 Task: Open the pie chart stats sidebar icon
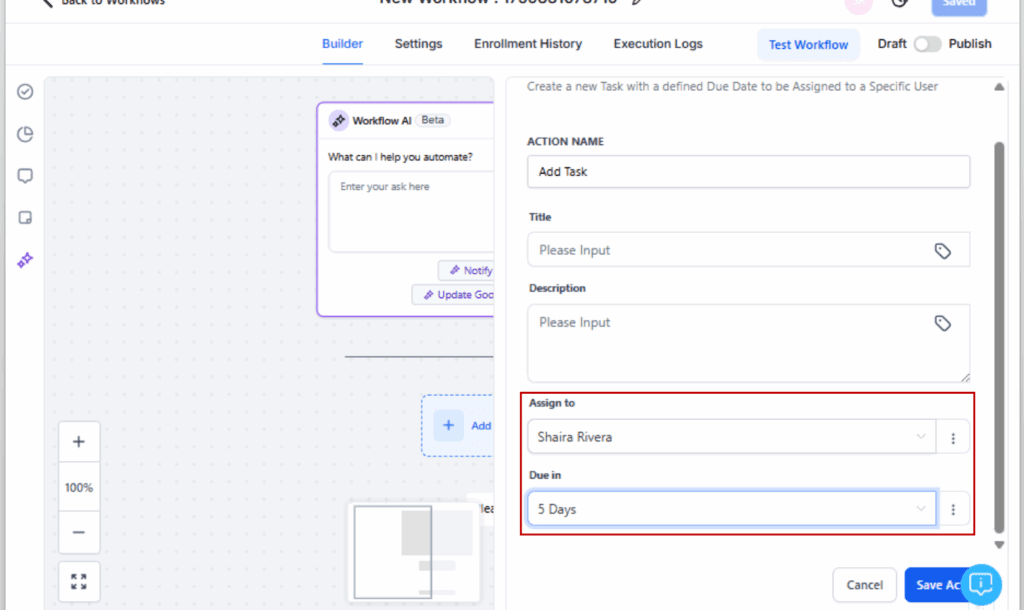tap(25, 134)
